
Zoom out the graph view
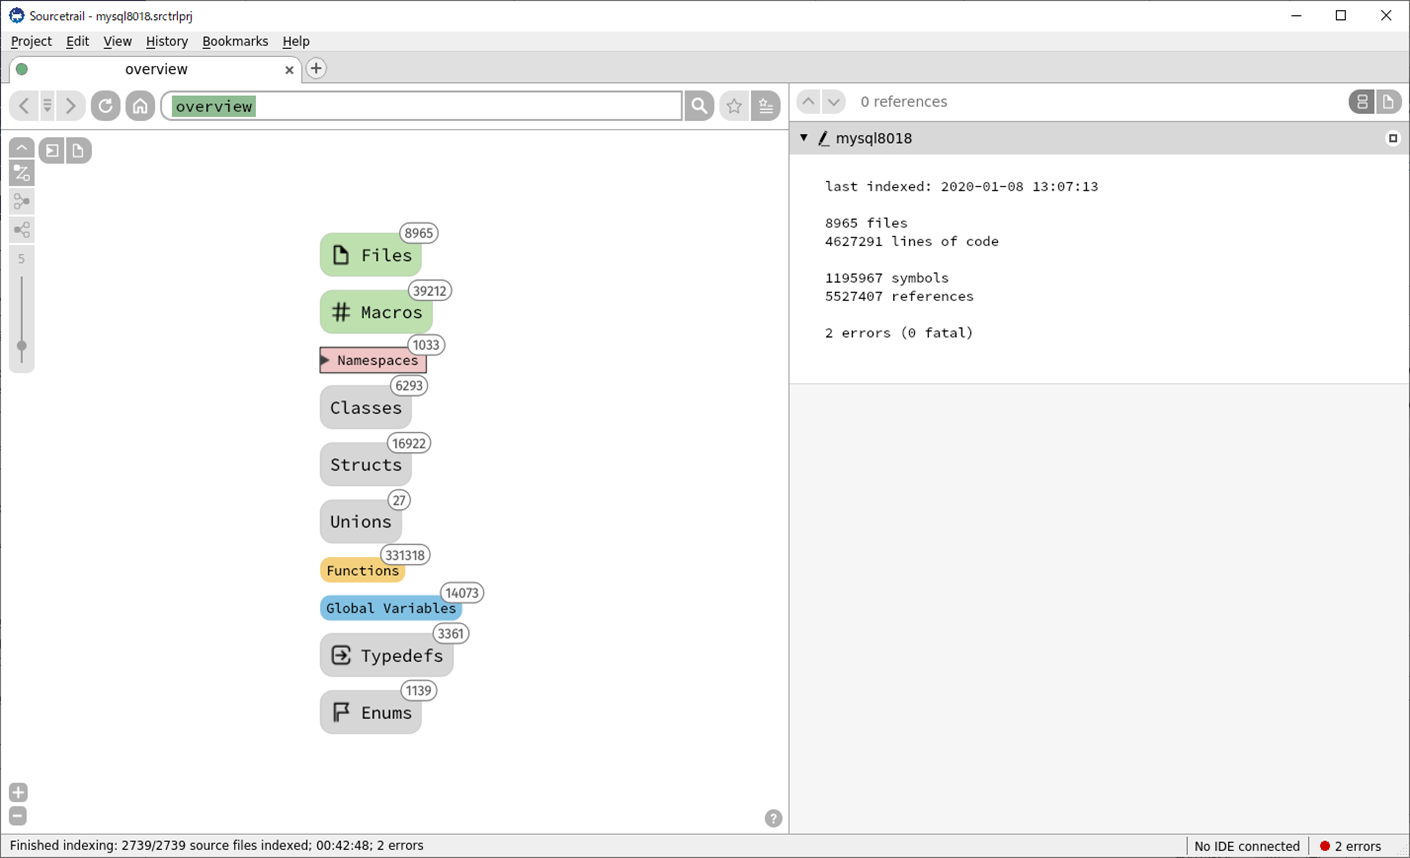[x=18, y=816]
